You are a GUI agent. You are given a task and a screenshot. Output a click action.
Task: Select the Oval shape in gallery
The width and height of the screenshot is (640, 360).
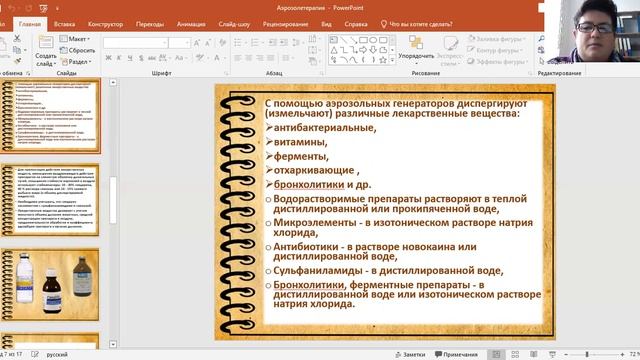point(373,40)
